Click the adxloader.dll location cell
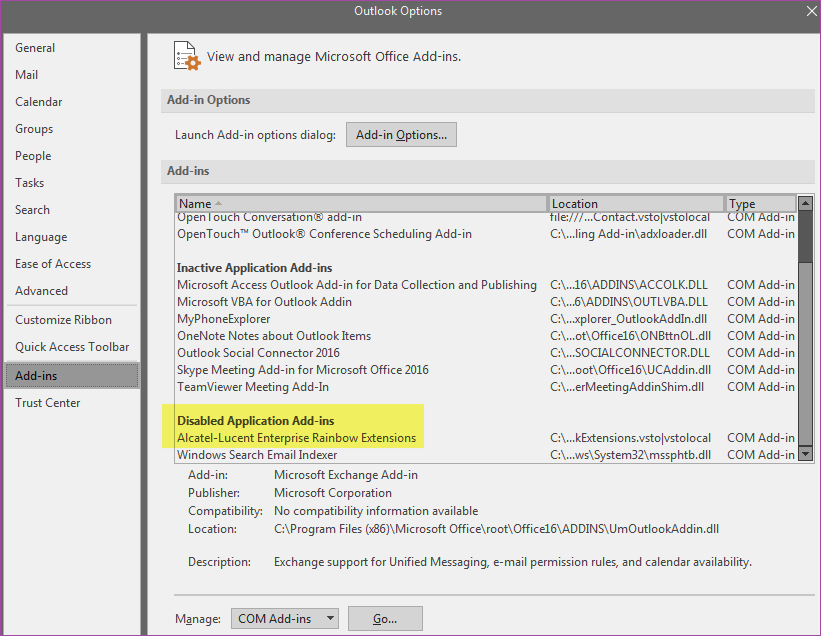821x636 pixels. pyautogui.click(x=628, y=234)
